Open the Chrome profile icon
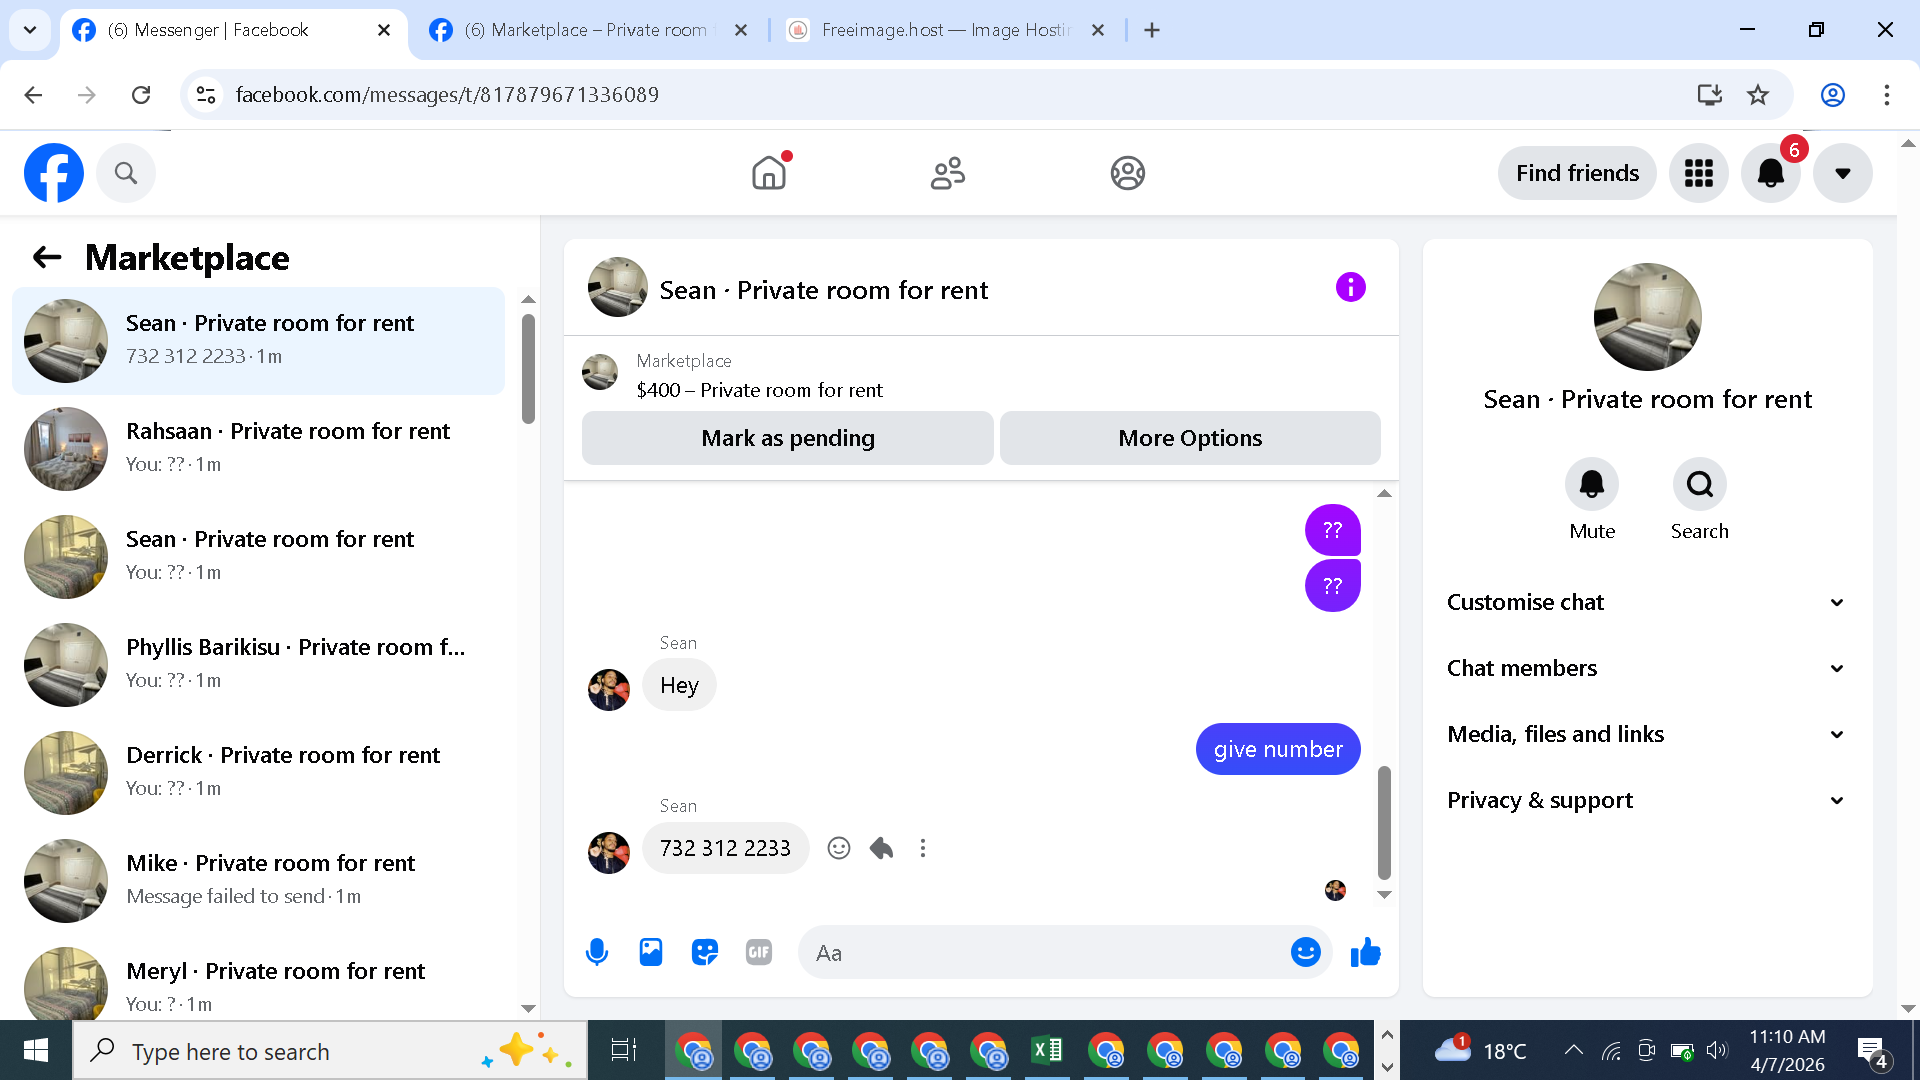This screenshot has height=1080, width=1920. 1833,94
